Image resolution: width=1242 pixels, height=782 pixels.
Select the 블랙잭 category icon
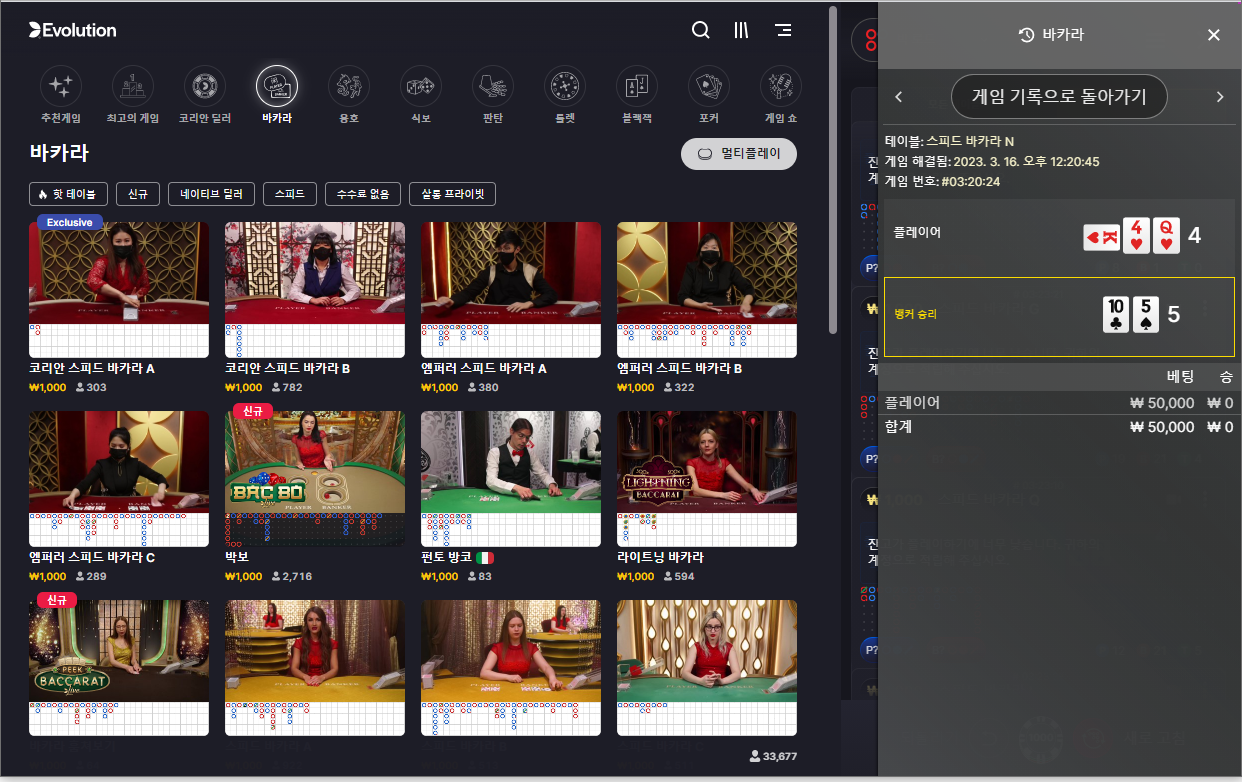637,87
